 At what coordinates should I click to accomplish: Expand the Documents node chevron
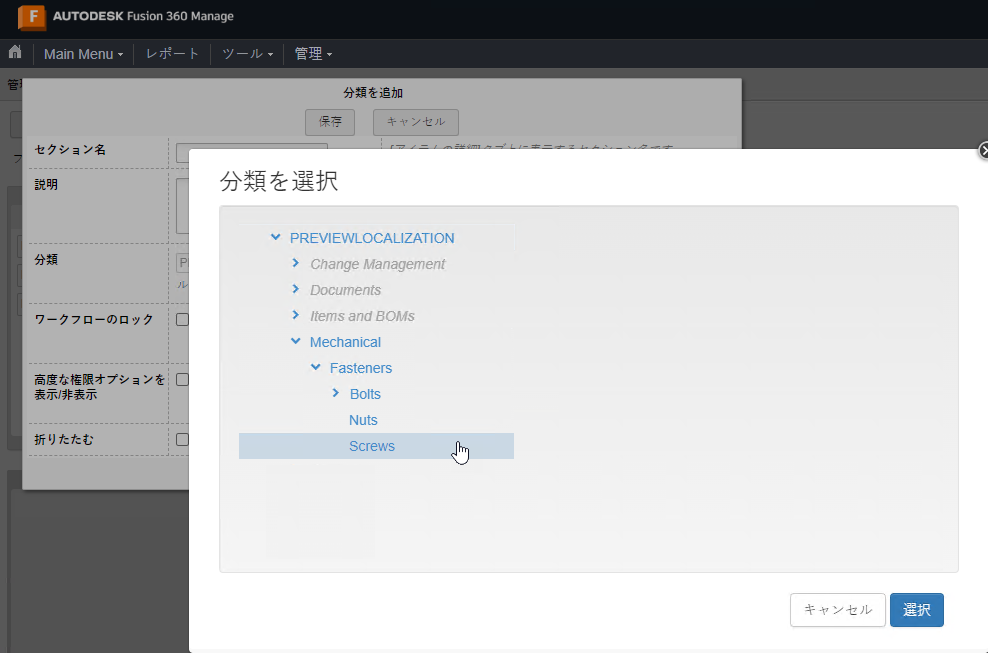click(x=296, y=289)
